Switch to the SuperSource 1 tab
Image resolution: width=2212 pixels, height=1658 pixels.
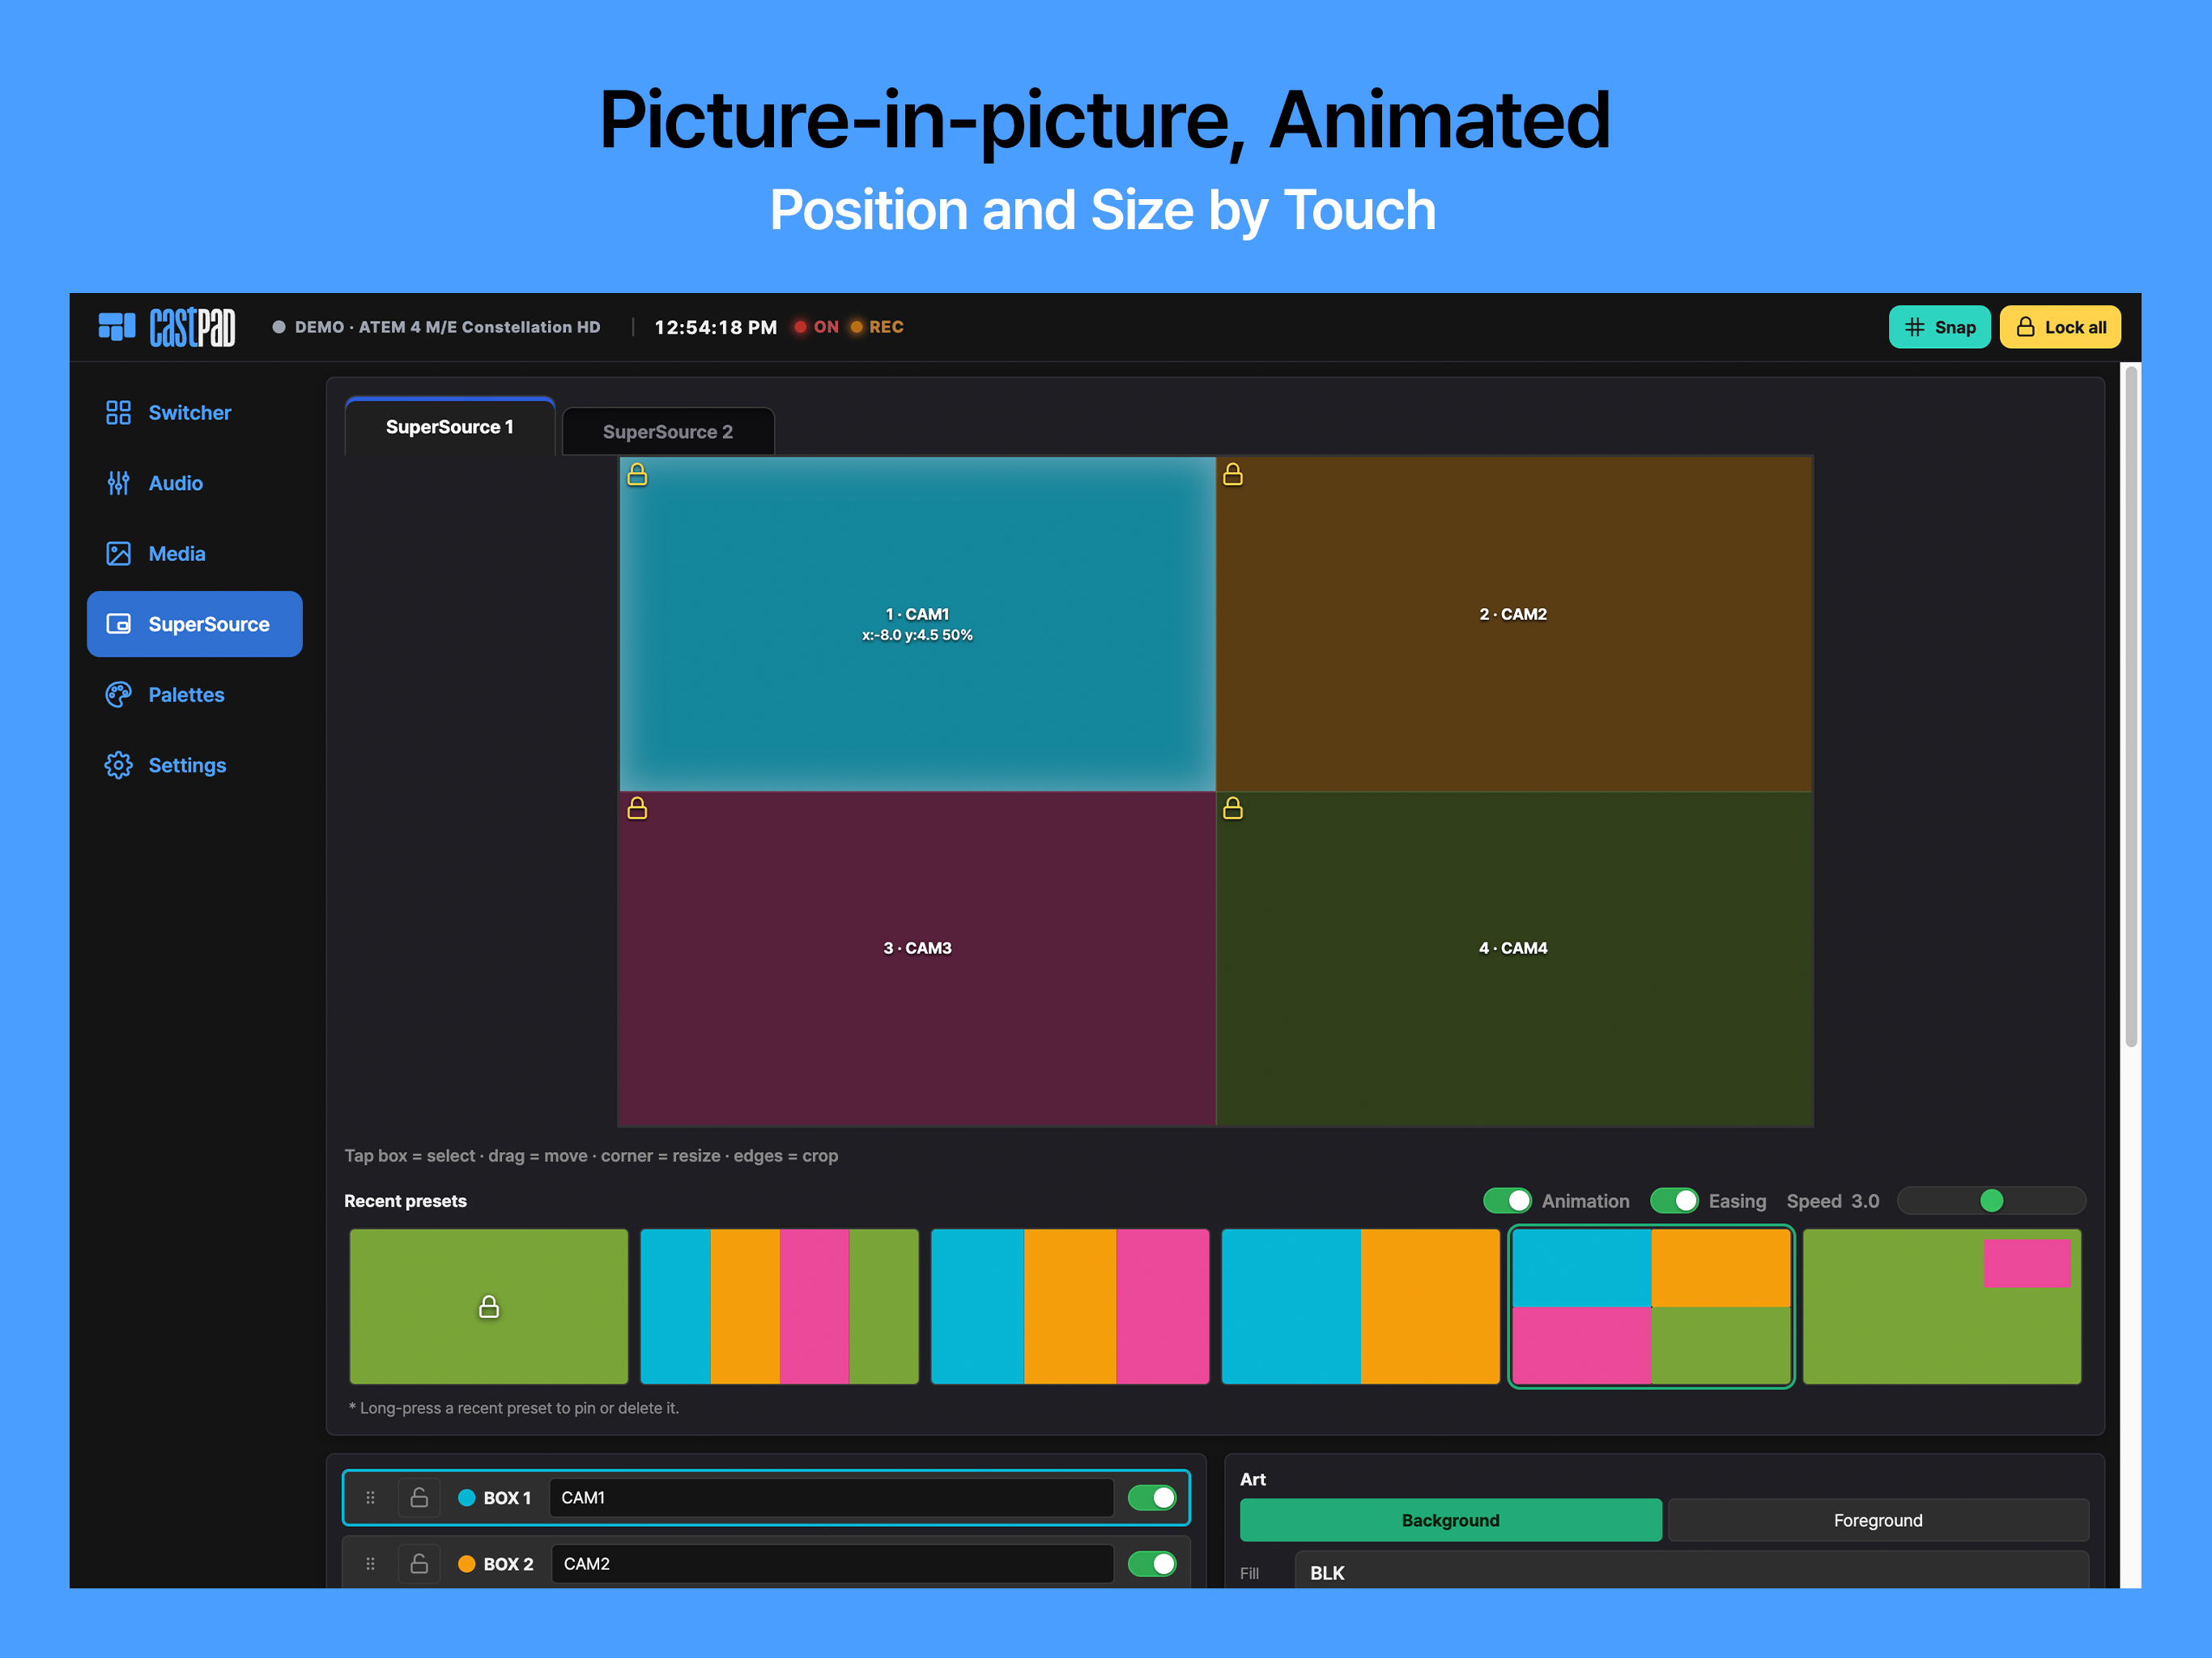click(x=450, y=427)
